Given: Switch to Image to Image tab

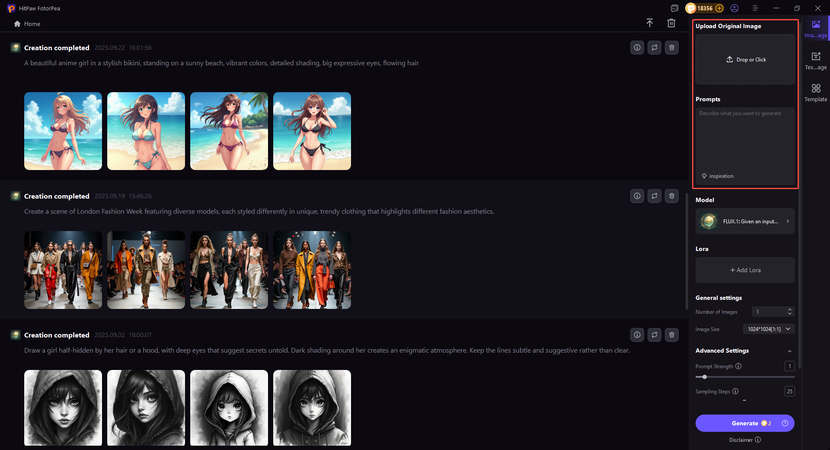Looking at the screenshot, I should [x=816, y=29].
